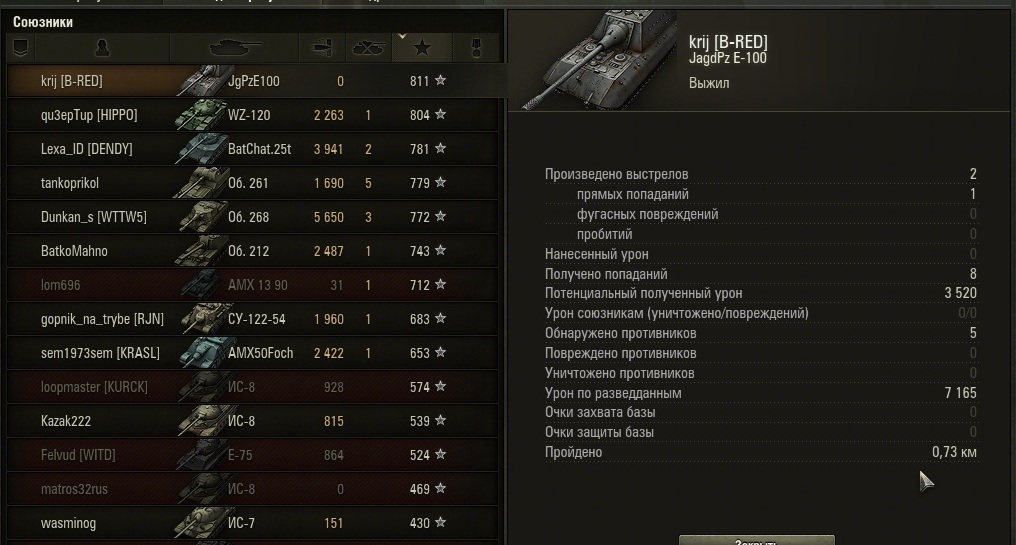Click the BatChat.25t tank icon in Lexa_ID row
The height and width of the screenshot is (545, 1016).
coord(200,149)
